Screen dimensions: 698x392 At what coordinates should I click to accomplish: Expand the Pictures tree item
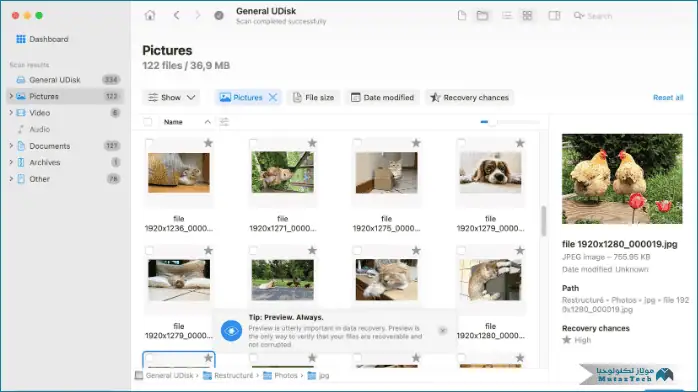pyautogui.click(x=11, y=96)
